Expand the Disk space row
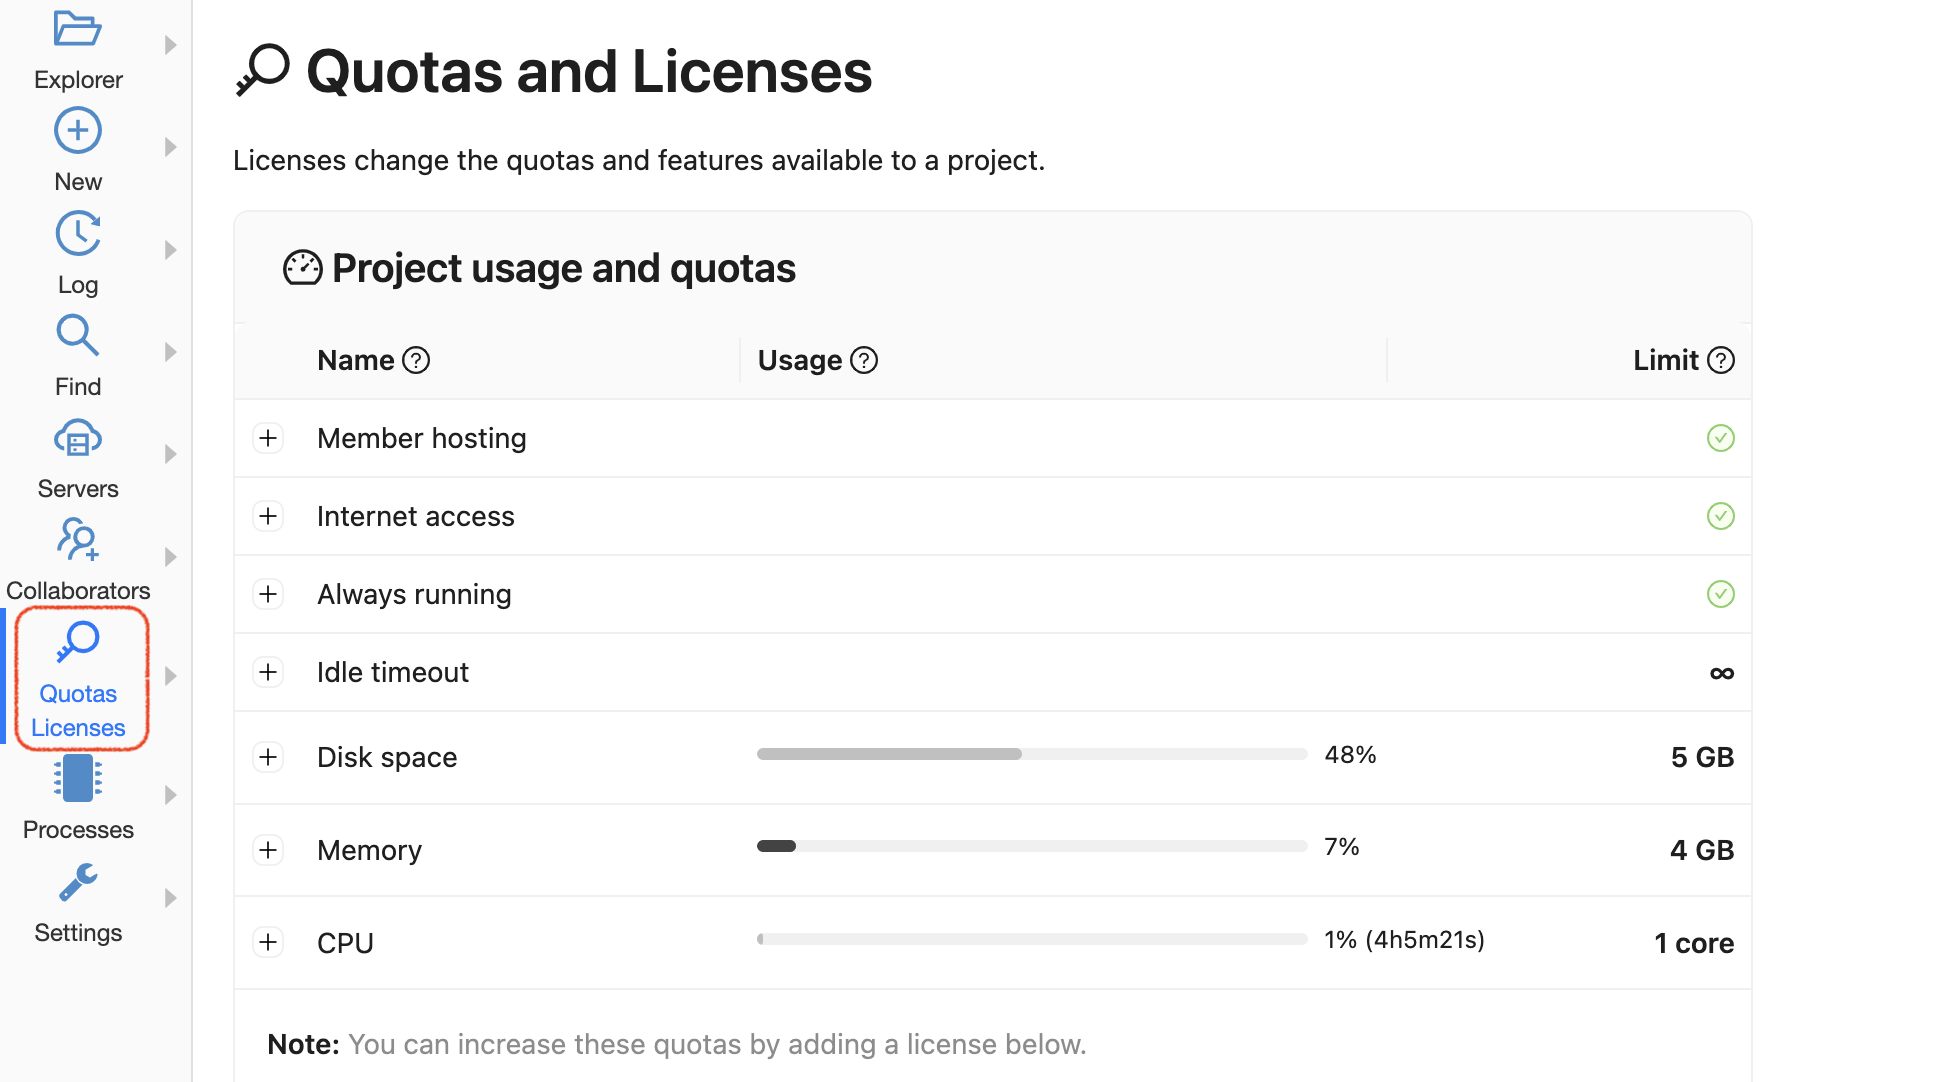Viewport: 1956px width, 1082px height. (268, 757)
